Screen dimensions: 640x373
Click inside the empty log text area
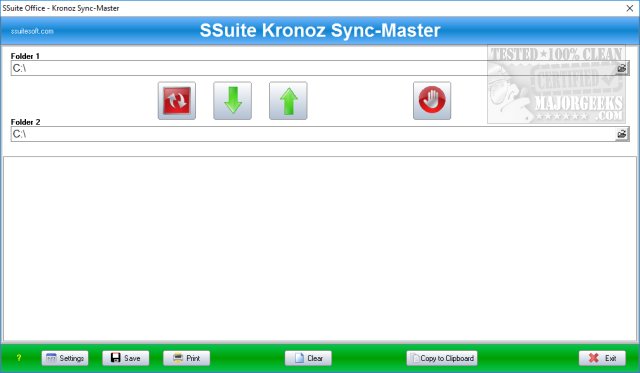pos(320,249)
